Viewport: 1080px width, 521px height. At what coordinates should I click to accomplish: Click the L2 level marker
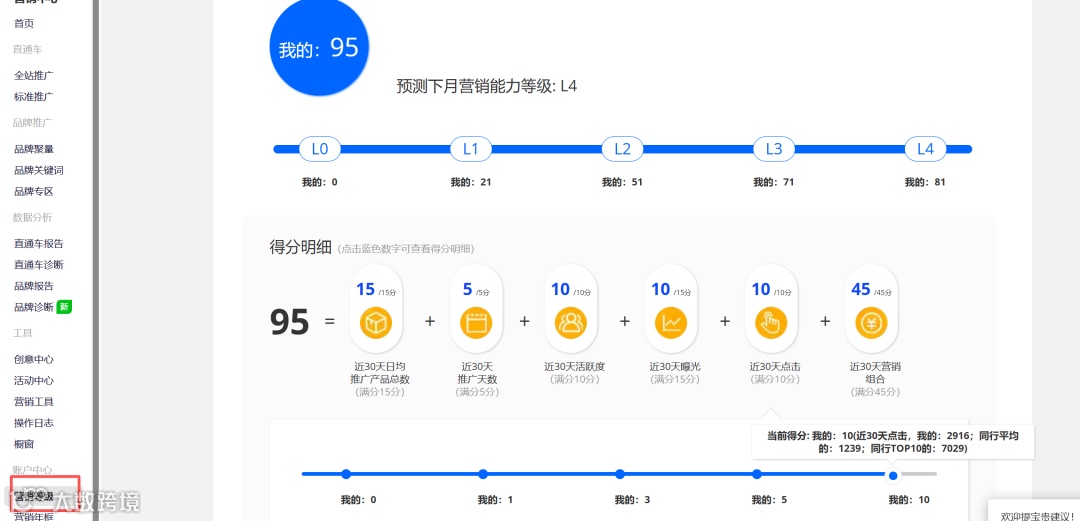click(622, 149)
